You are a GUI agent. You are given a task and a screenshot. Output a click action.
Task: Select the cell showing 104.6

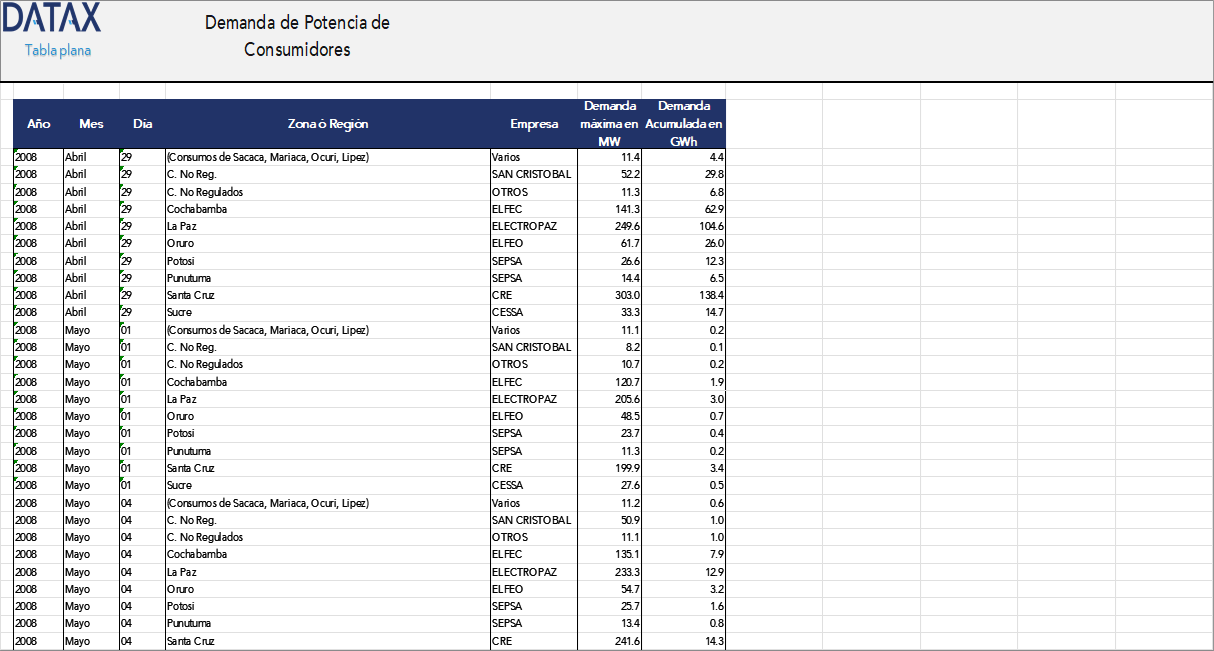(684, 227)
